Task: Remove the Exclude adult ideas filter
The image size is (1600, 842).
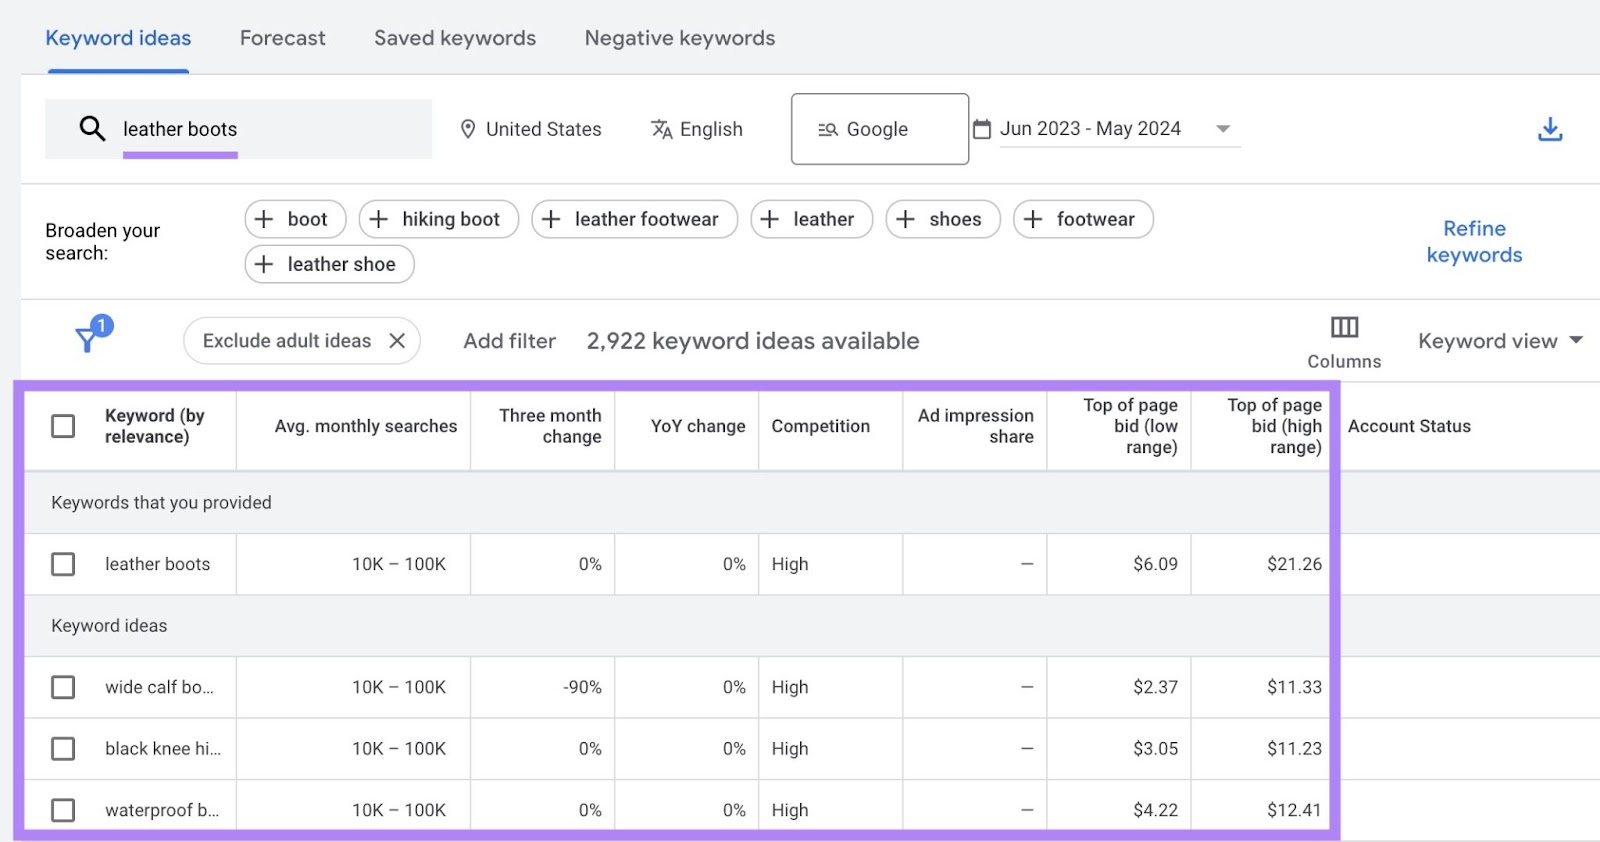Action: pyautogui.click(x=397, y=341)
